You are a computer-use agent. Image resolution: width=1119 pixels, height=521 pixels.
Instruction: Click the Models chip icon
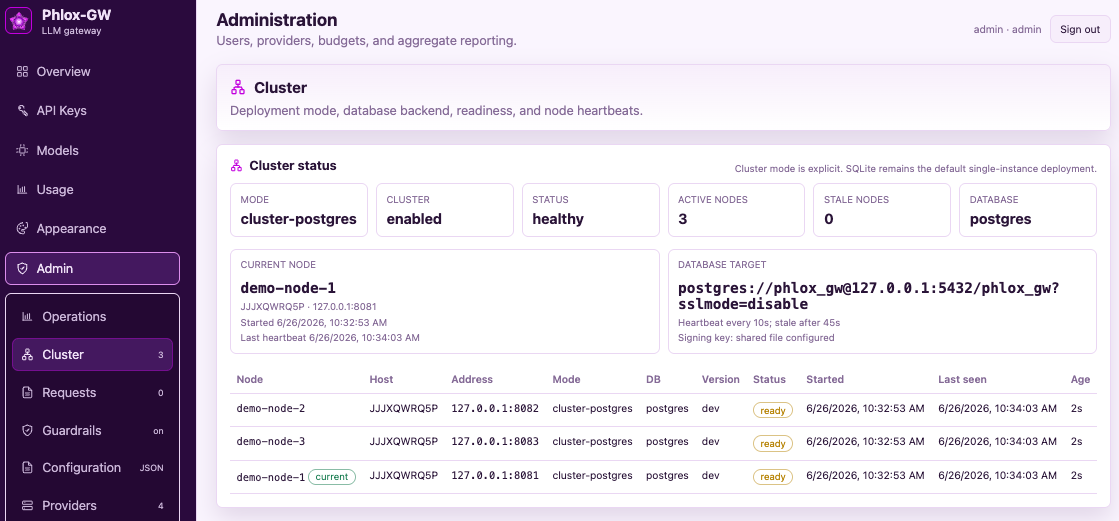click(x=22, y=151)
